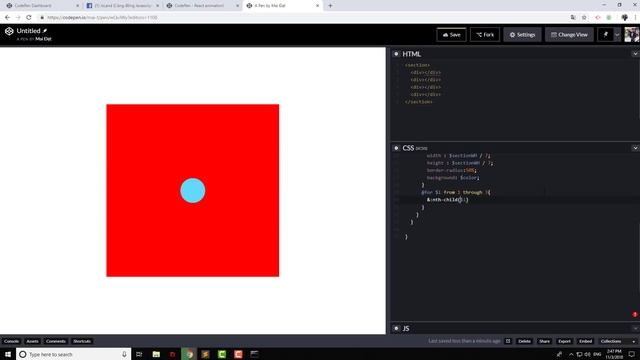640x360 pixels.
Task: Open the Console panel
Action: pyautogui.click(x=11, y=341)
